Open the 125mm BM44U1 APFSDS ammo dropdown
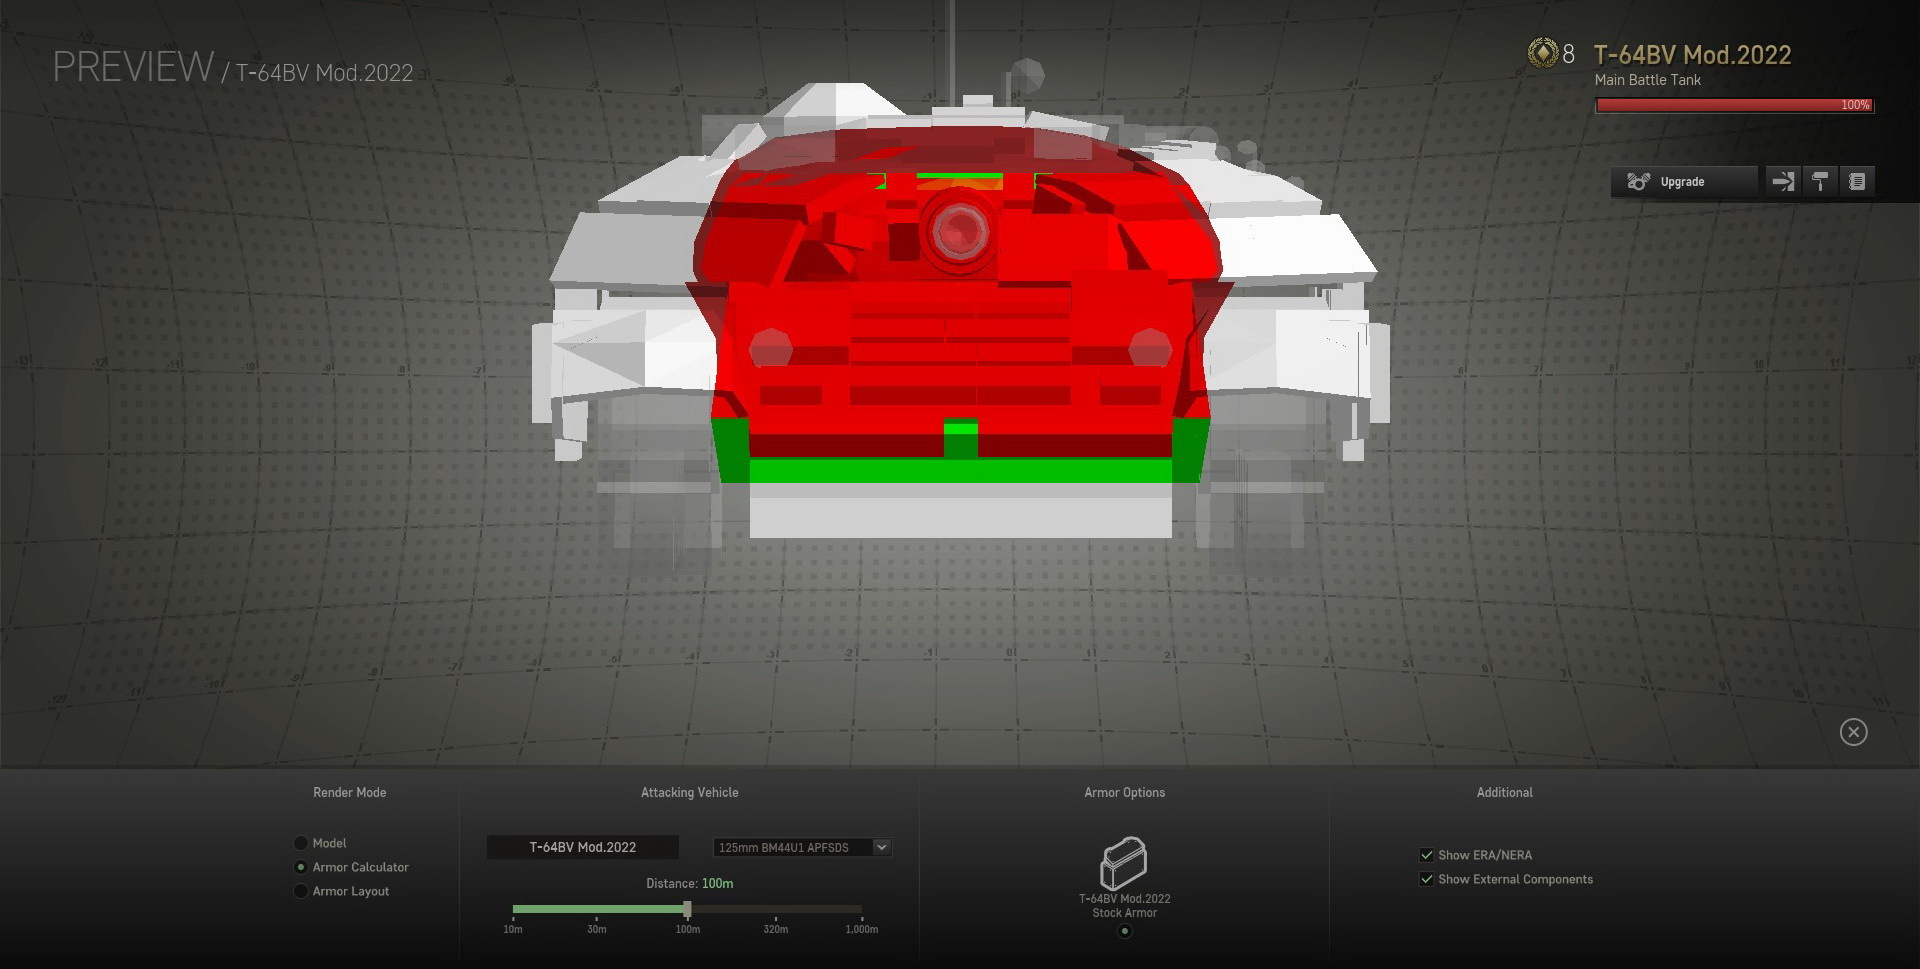 [792, 847]
